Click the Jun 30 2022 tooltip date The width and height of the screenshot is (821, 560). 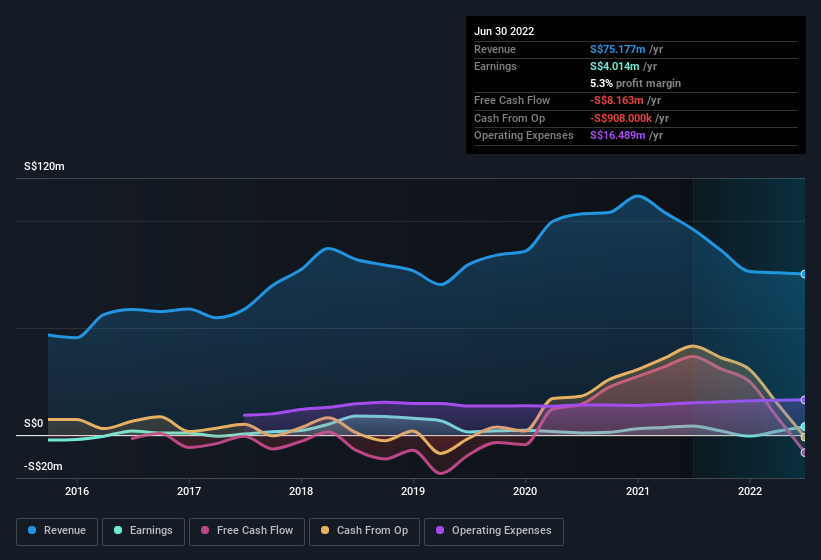(x=504, y=31)
